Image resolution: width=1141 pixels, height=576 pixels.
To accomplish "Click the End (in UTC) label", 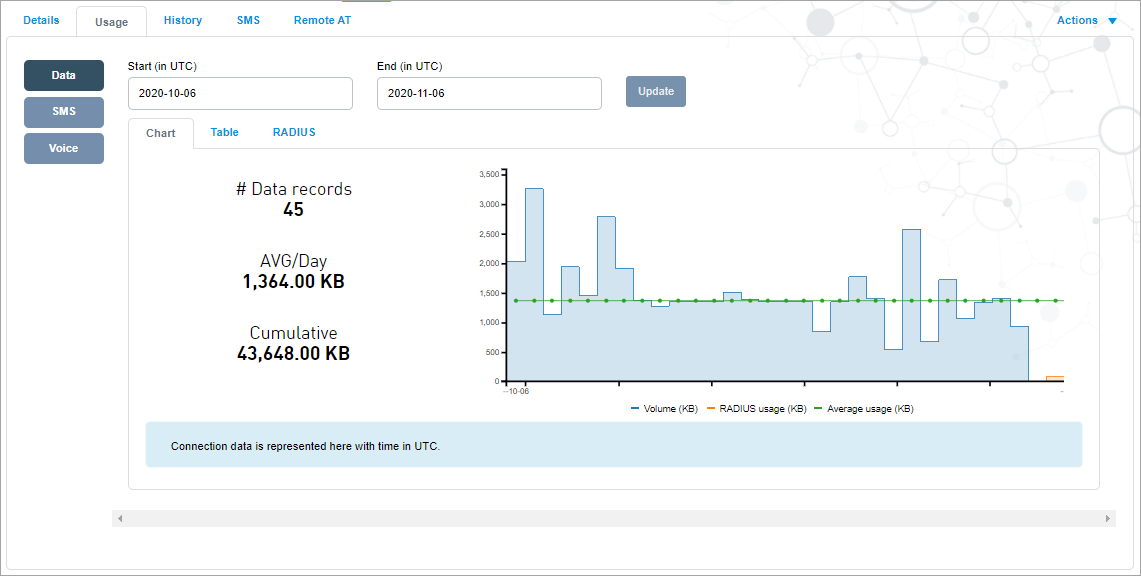I will click(410, 66).
